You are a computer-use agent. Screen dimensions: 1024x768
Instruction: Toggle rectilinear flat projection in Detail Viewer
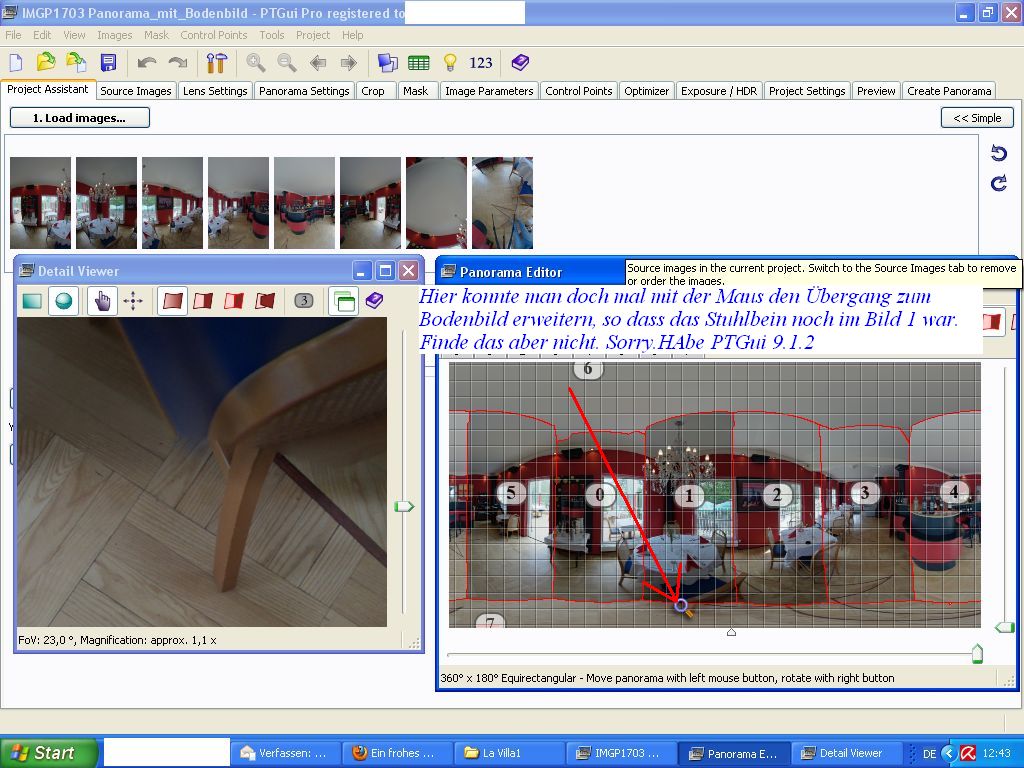click(32, 300)
